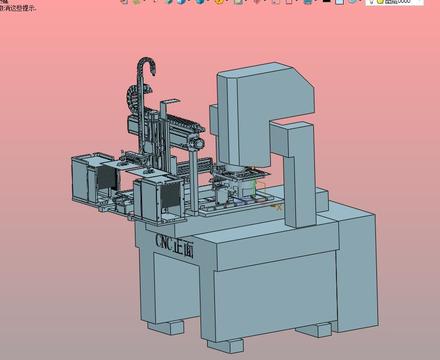Screen dimensions: 440x360
Task: Toggle the yellow lightbulb in the layer box
Action: click(380, 1)
